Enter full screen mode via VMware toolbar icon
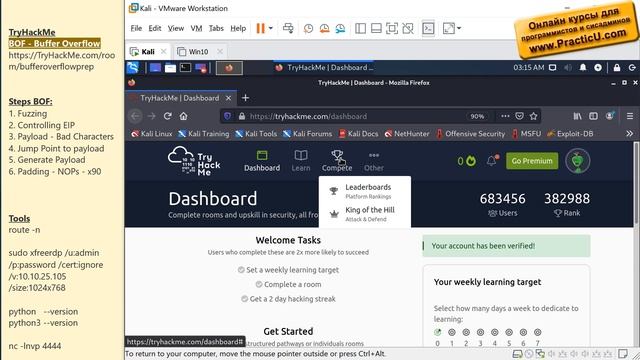This screenshot has width=640, height=360. (x=392, y=28)
